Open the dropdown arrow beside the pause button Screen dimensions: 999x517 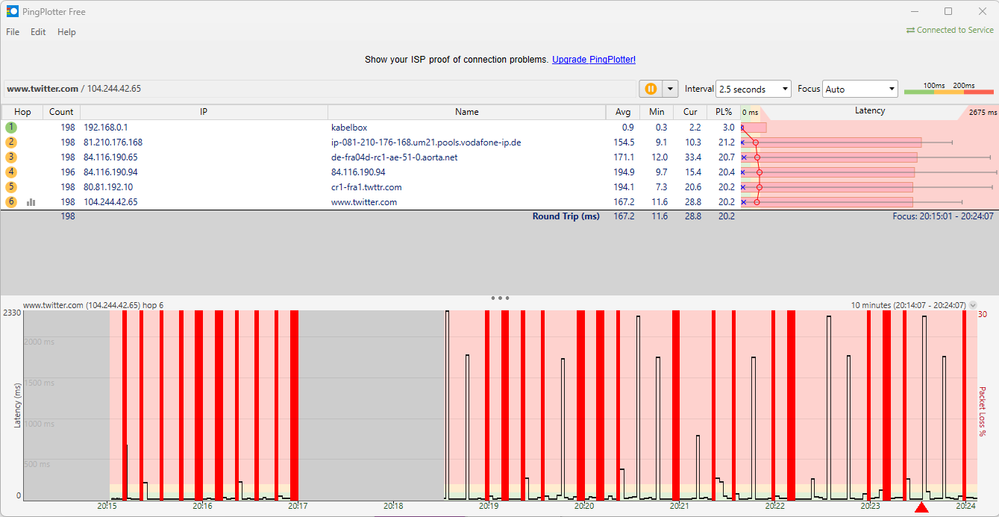point(671,89)
